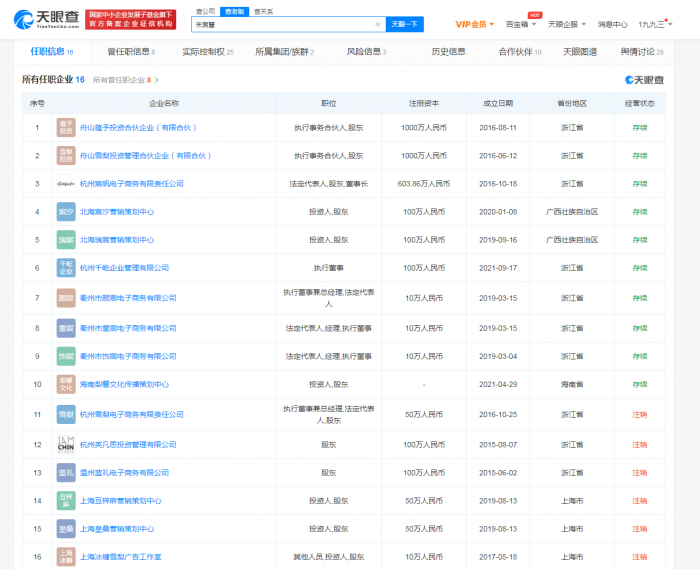Click the 千屹企业 badge icon in row 6

tap(65, 269)
